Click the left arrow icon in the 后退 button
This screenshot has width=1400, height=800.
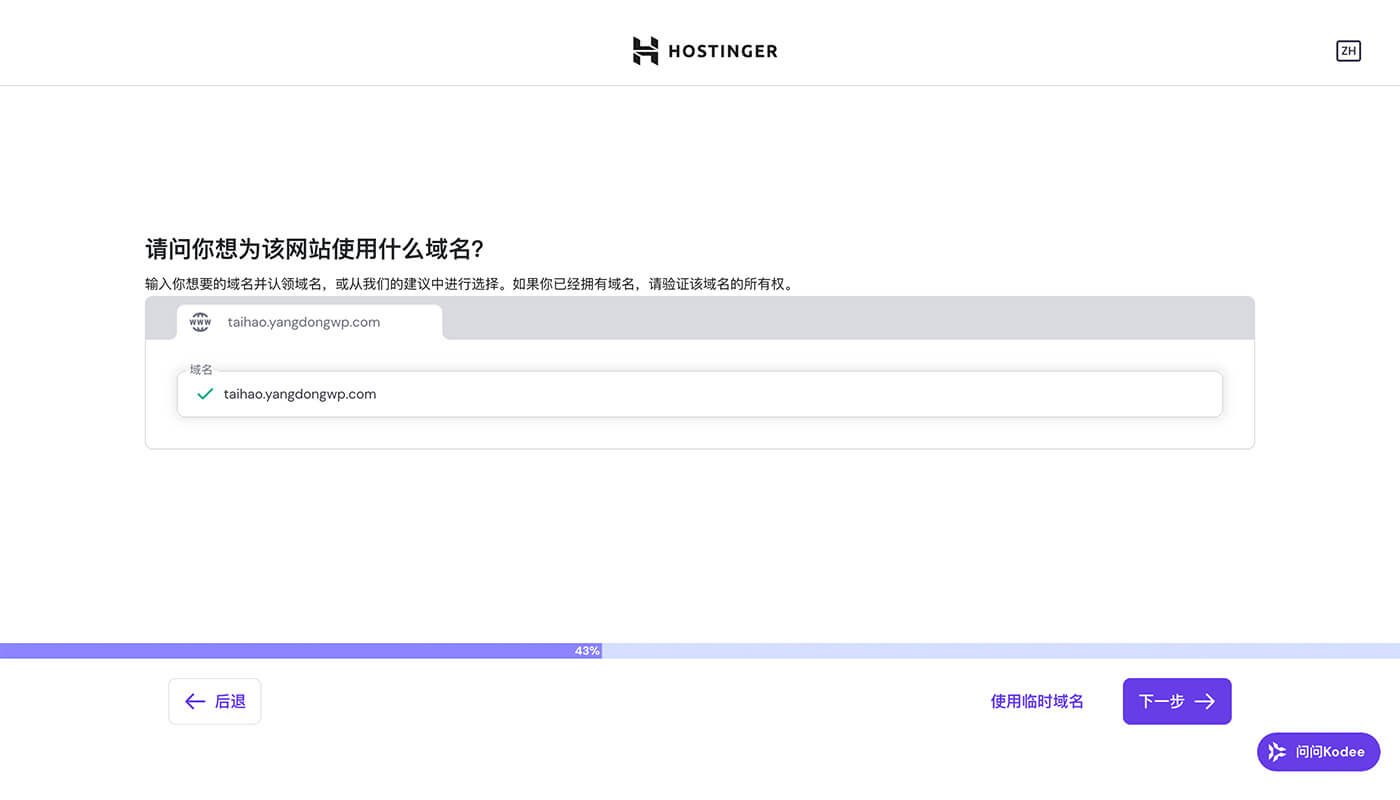click(x=195, y=701)
